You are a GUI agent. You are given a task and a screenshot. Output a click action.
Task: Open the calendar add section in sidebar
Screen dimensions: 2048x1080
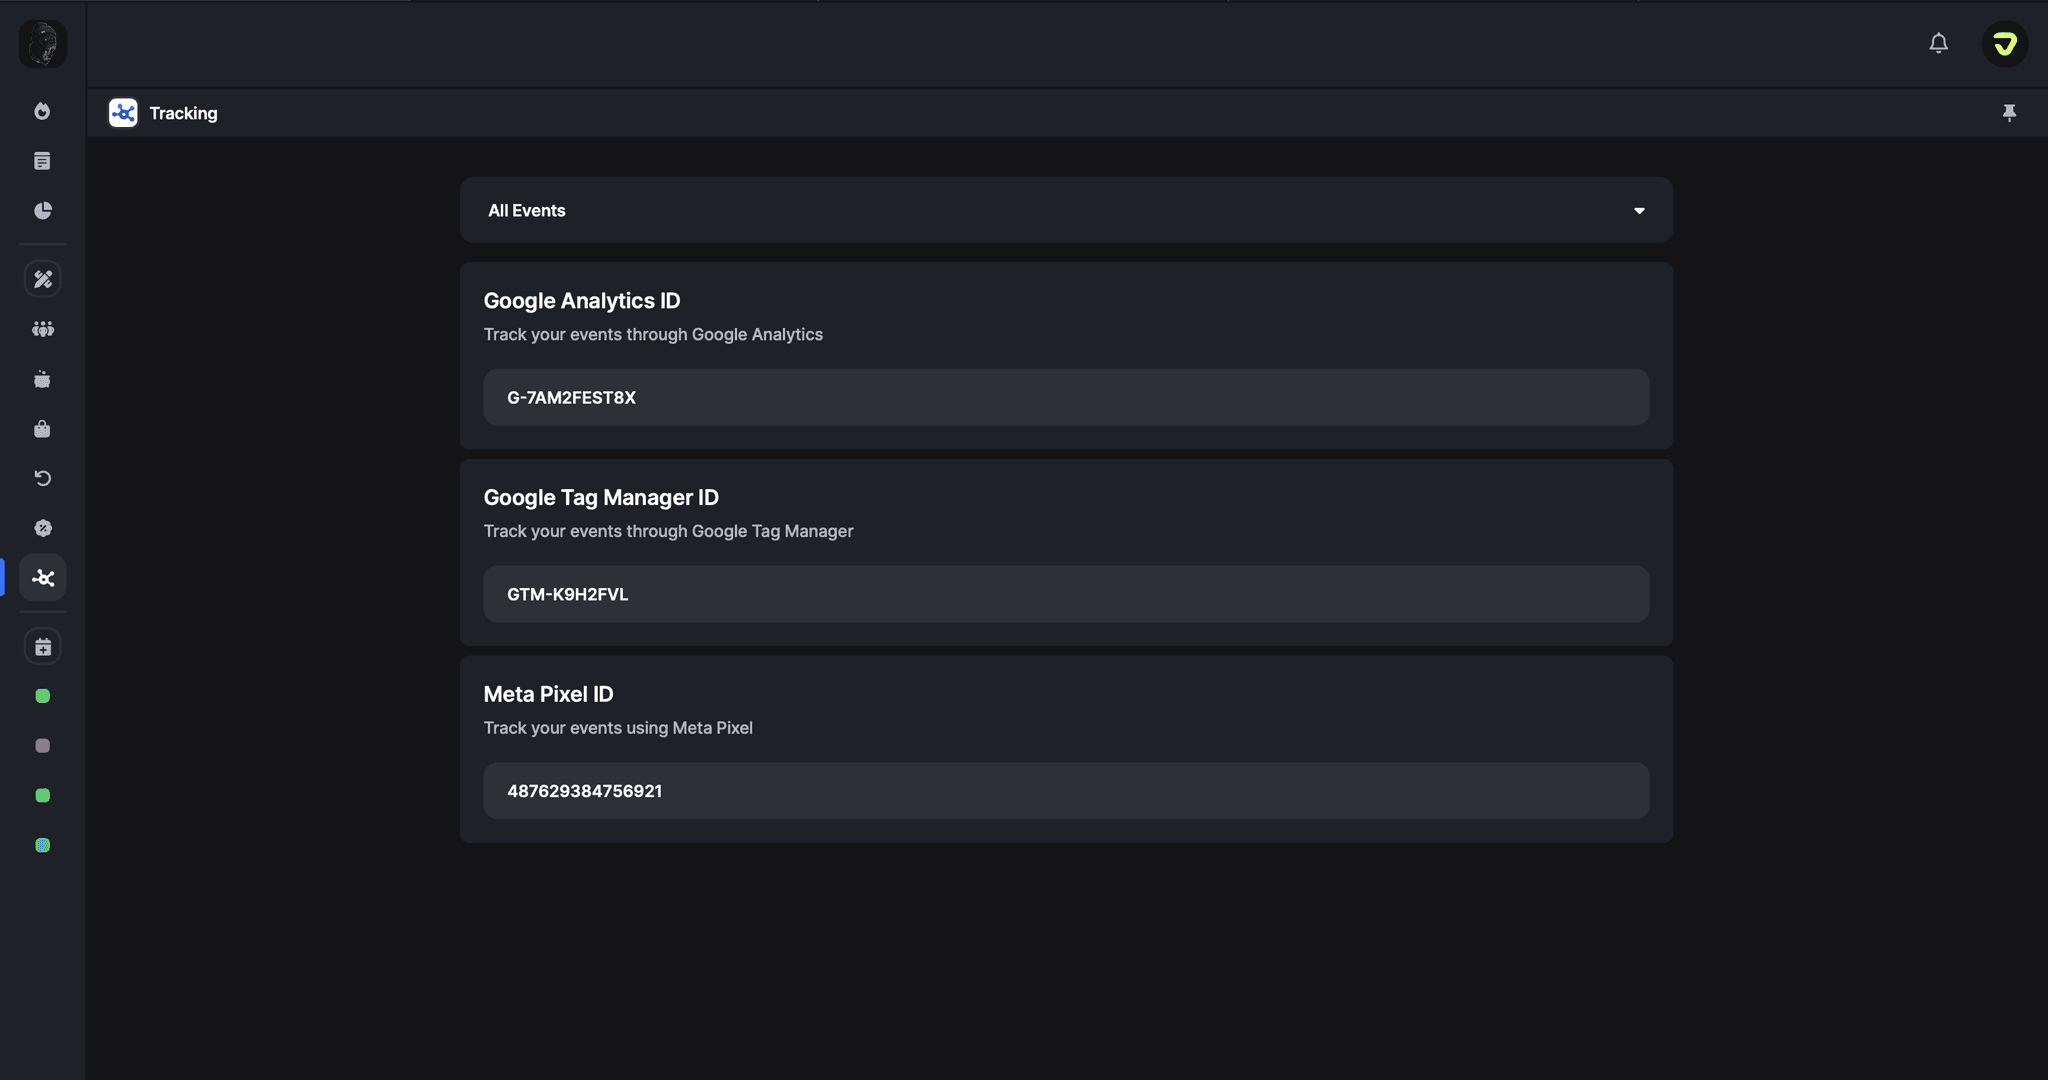pyautogui.click(x=41, y=646)
